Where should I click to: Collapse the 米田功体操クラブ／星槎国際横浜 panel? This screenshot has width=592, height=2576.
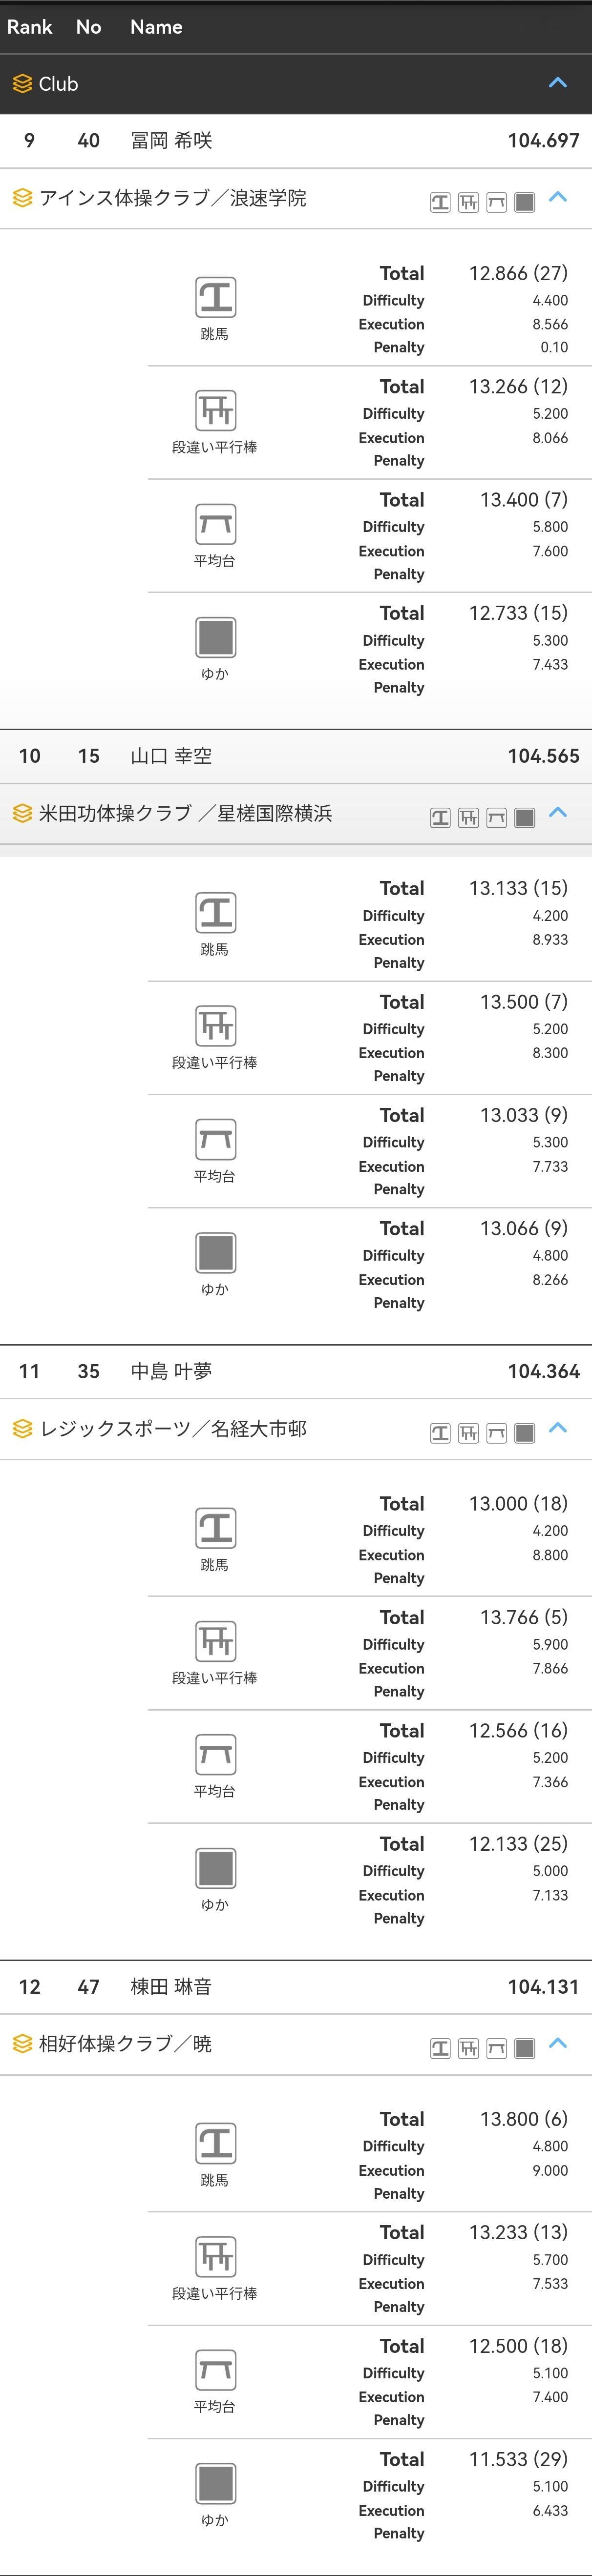[x=558, y=814]
